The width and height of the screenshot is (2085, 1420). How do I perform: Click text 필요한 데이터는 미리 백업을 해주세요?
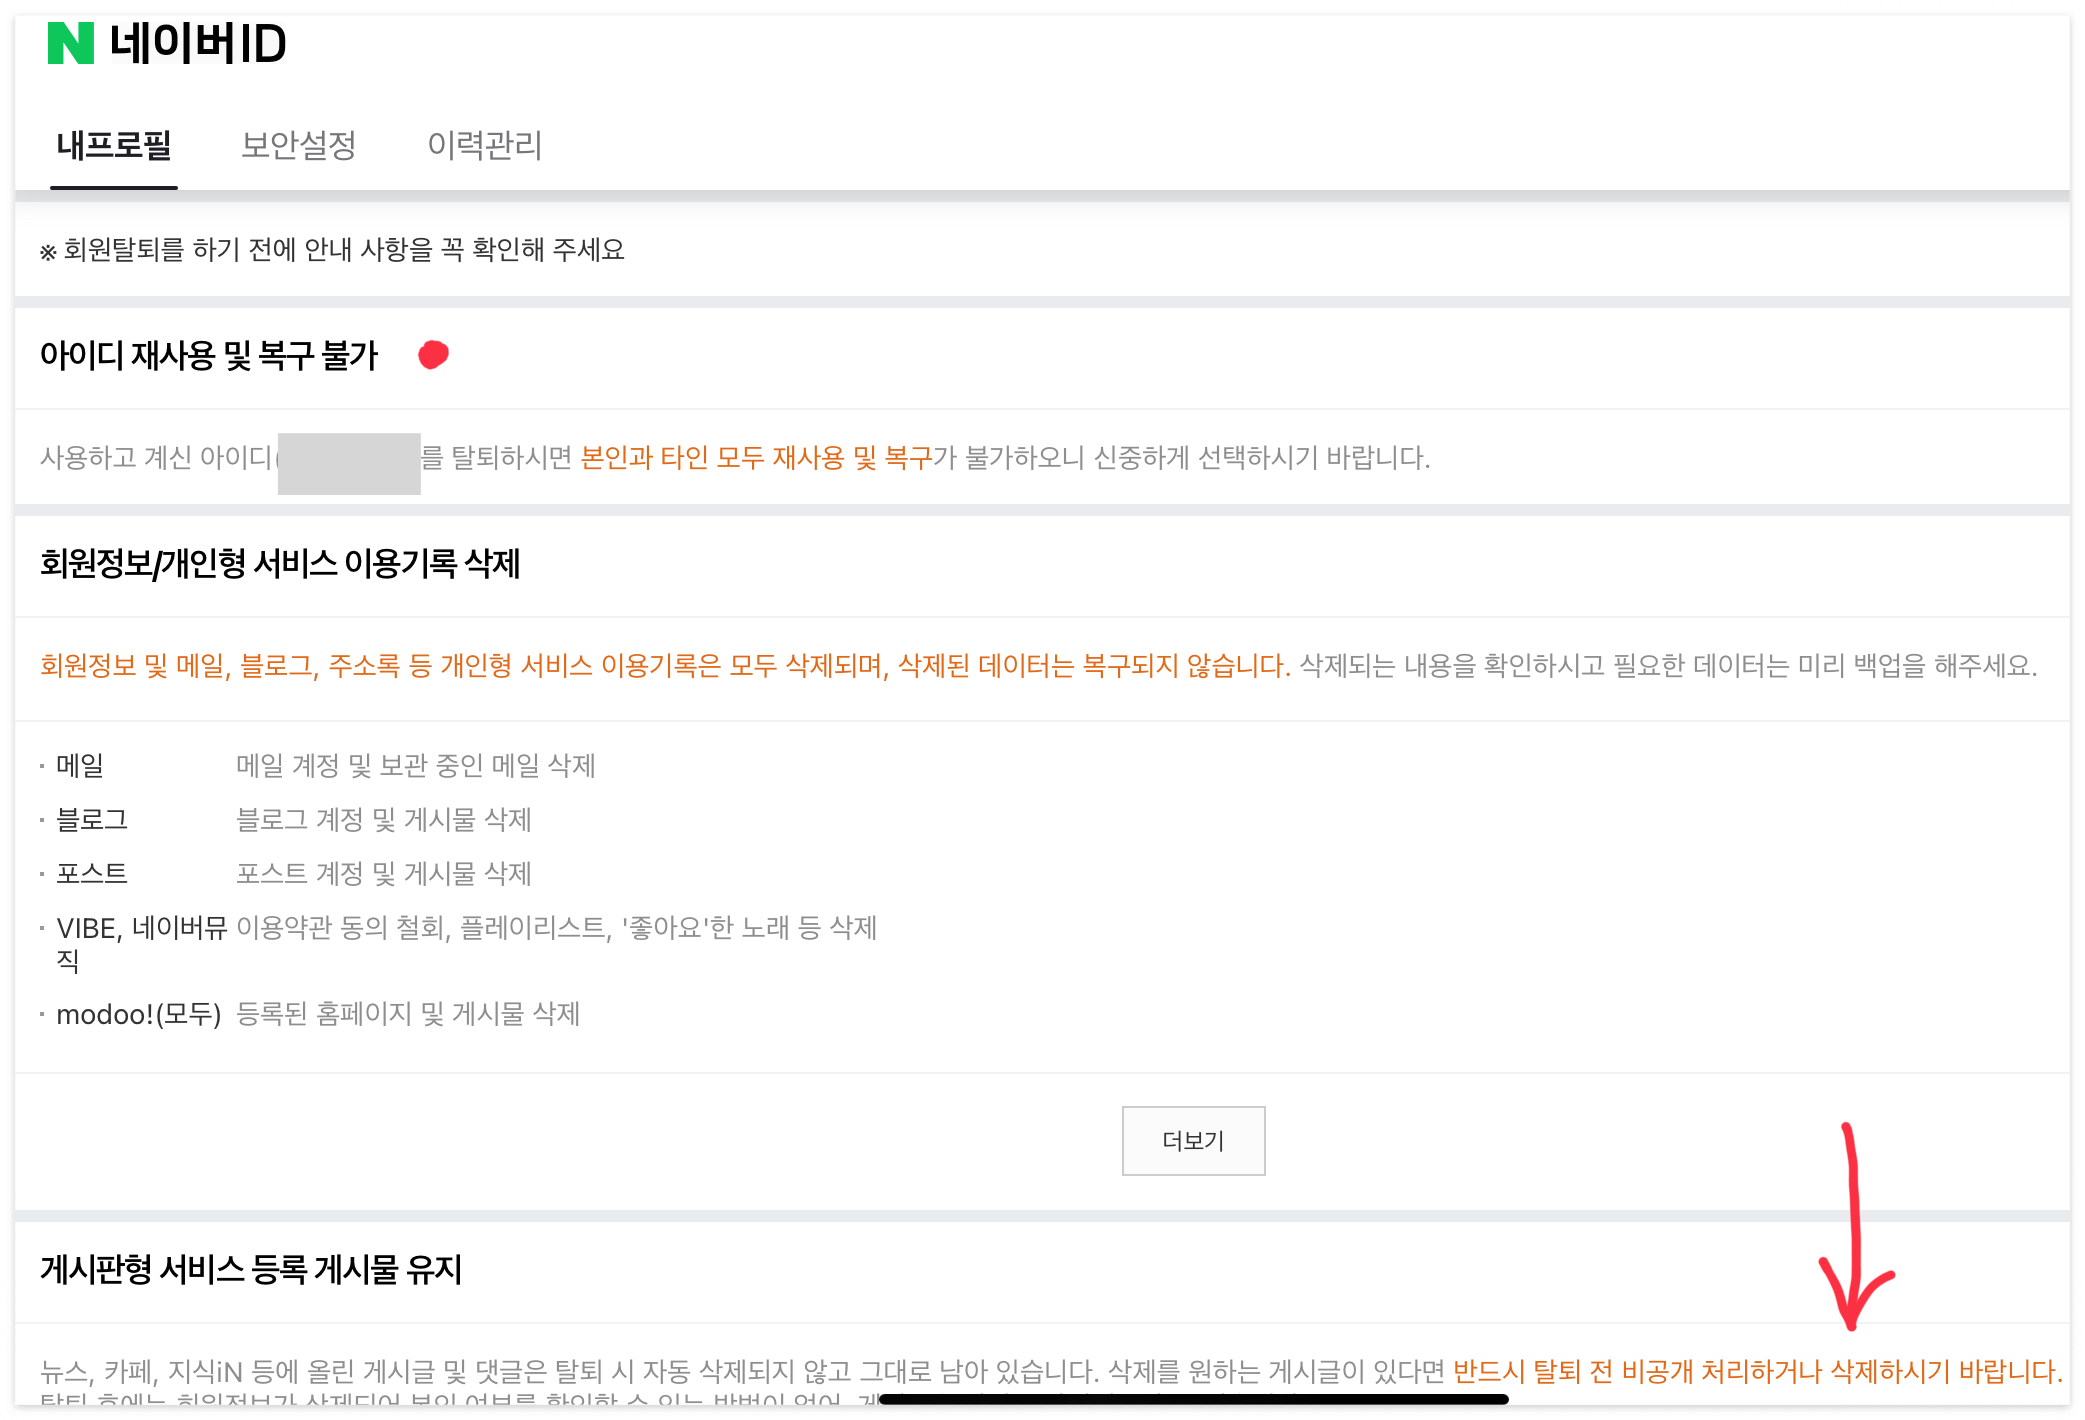point(1826,666)
